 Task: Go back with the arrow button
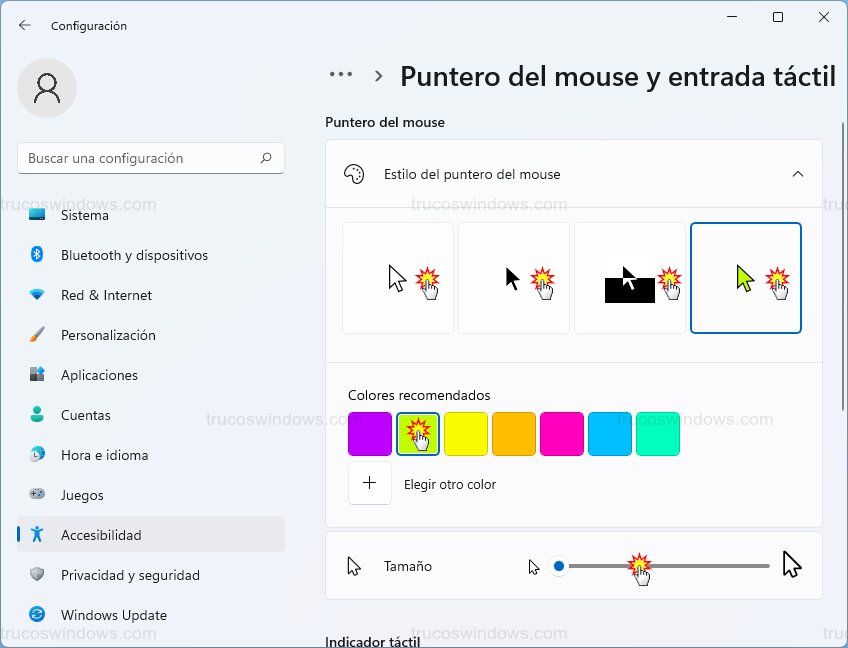coord(23,26)
